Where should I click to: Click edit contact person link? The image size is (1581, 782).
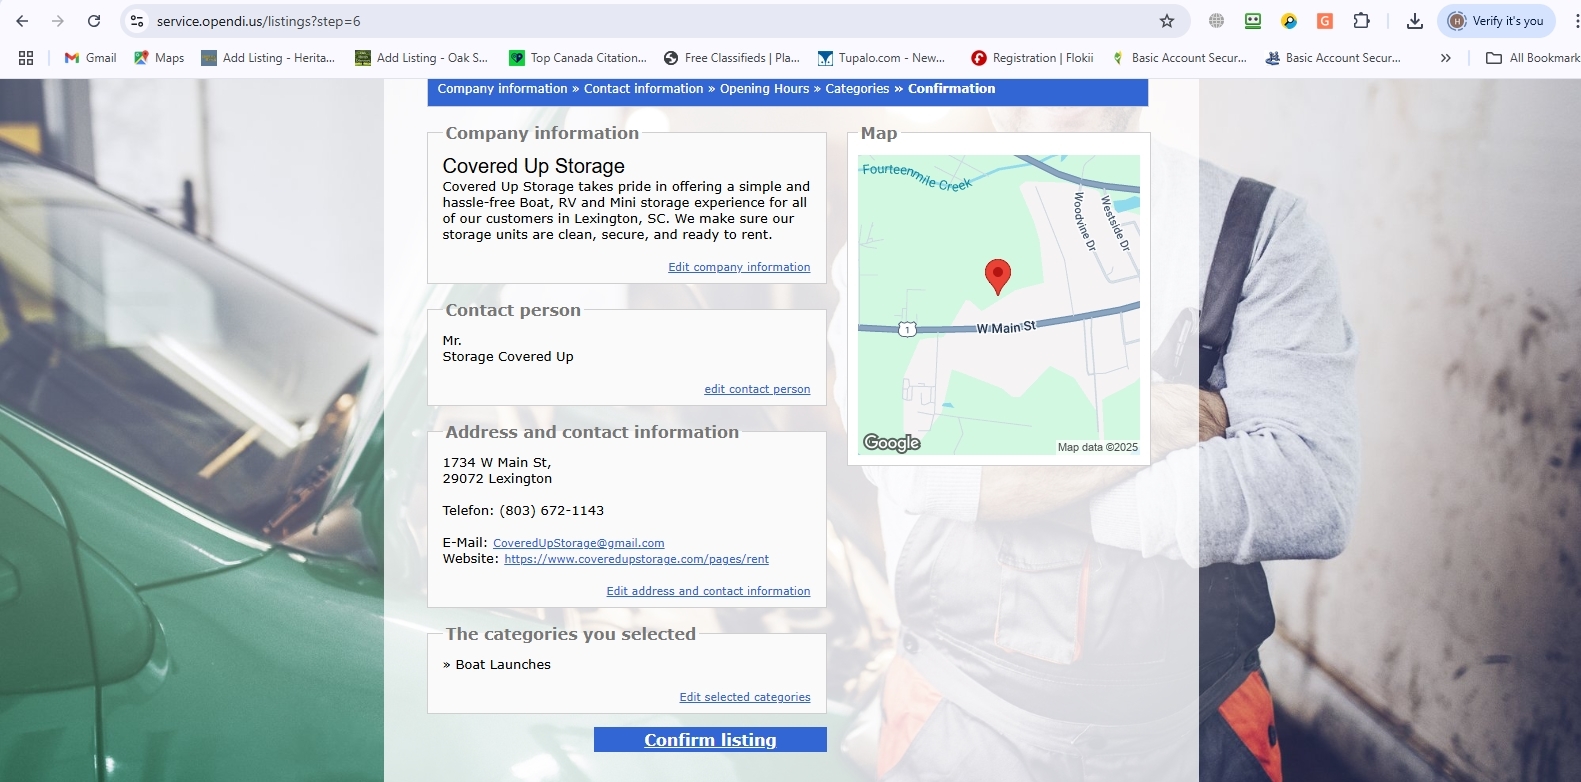click(757, 389)
